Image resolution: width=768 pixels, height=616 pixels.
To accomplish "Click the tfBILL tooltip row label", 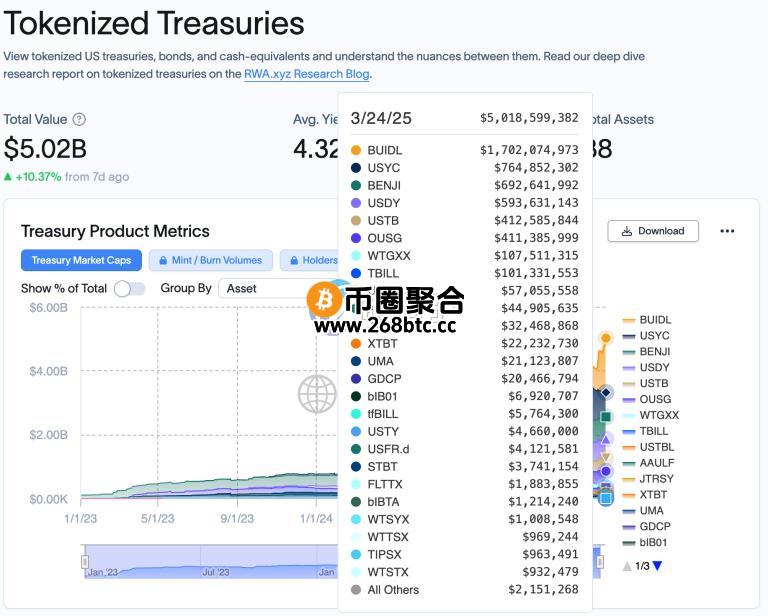I will coord(383,414).
